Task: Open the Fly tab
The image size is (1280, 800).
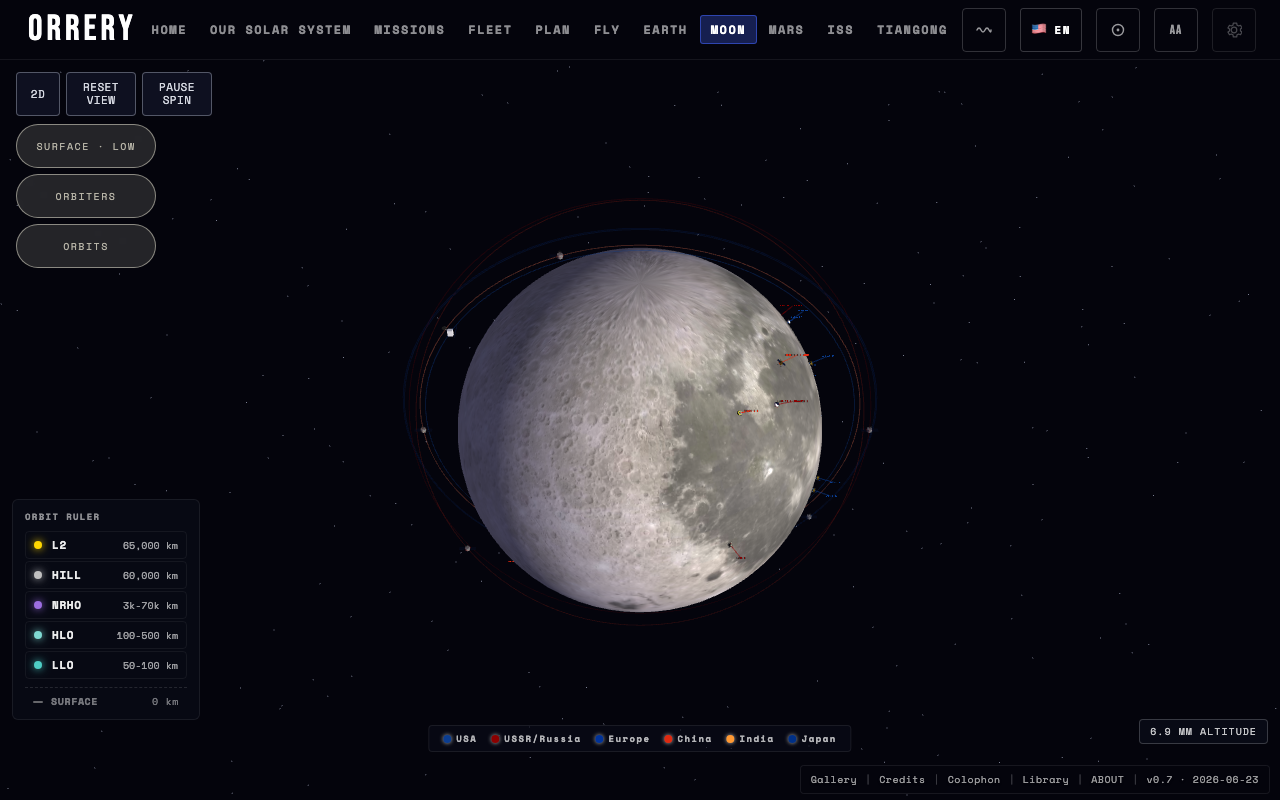Action: [x=607, y=30]
